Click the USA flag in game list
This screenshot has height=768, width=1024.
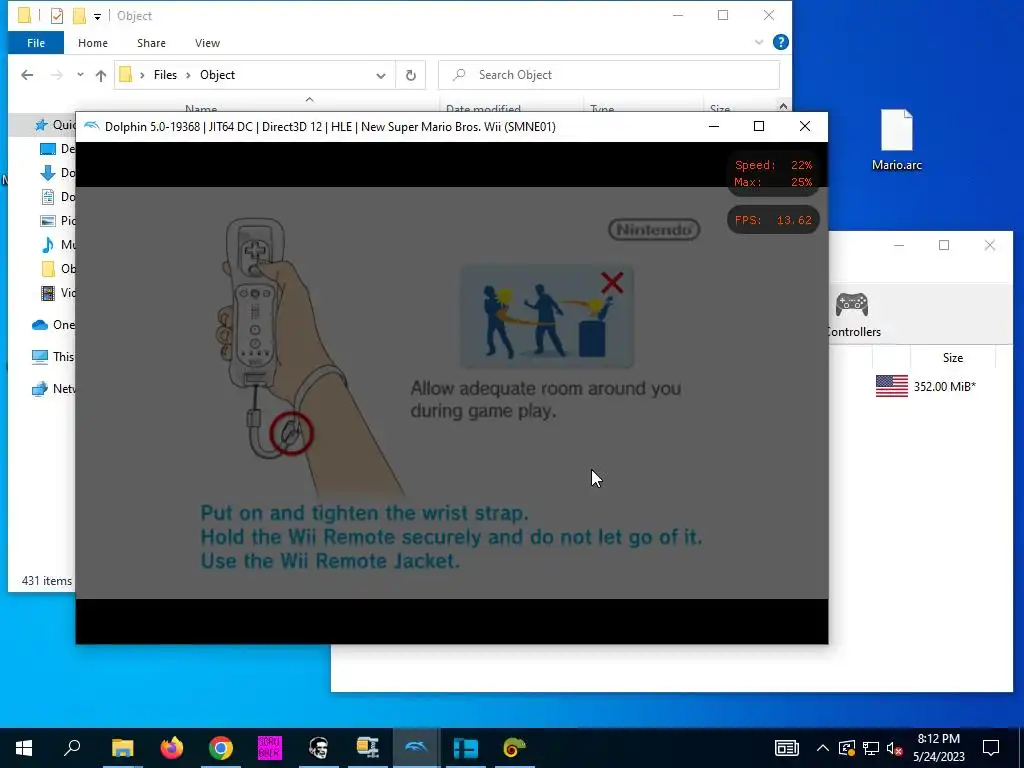coord(891,386)
